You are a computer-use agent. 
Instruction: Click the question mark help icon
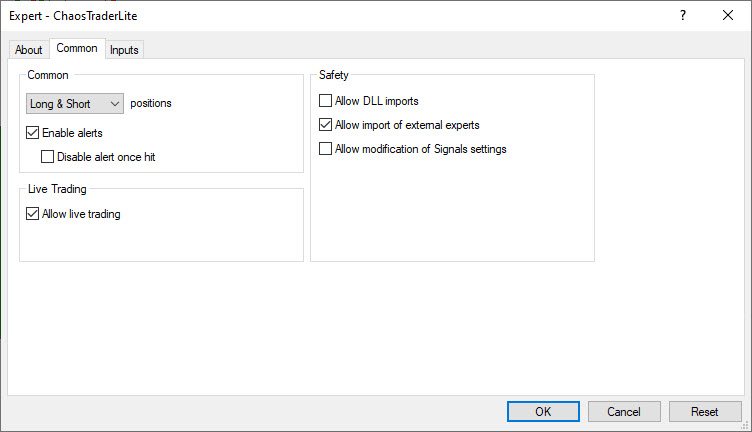point(682,15)
